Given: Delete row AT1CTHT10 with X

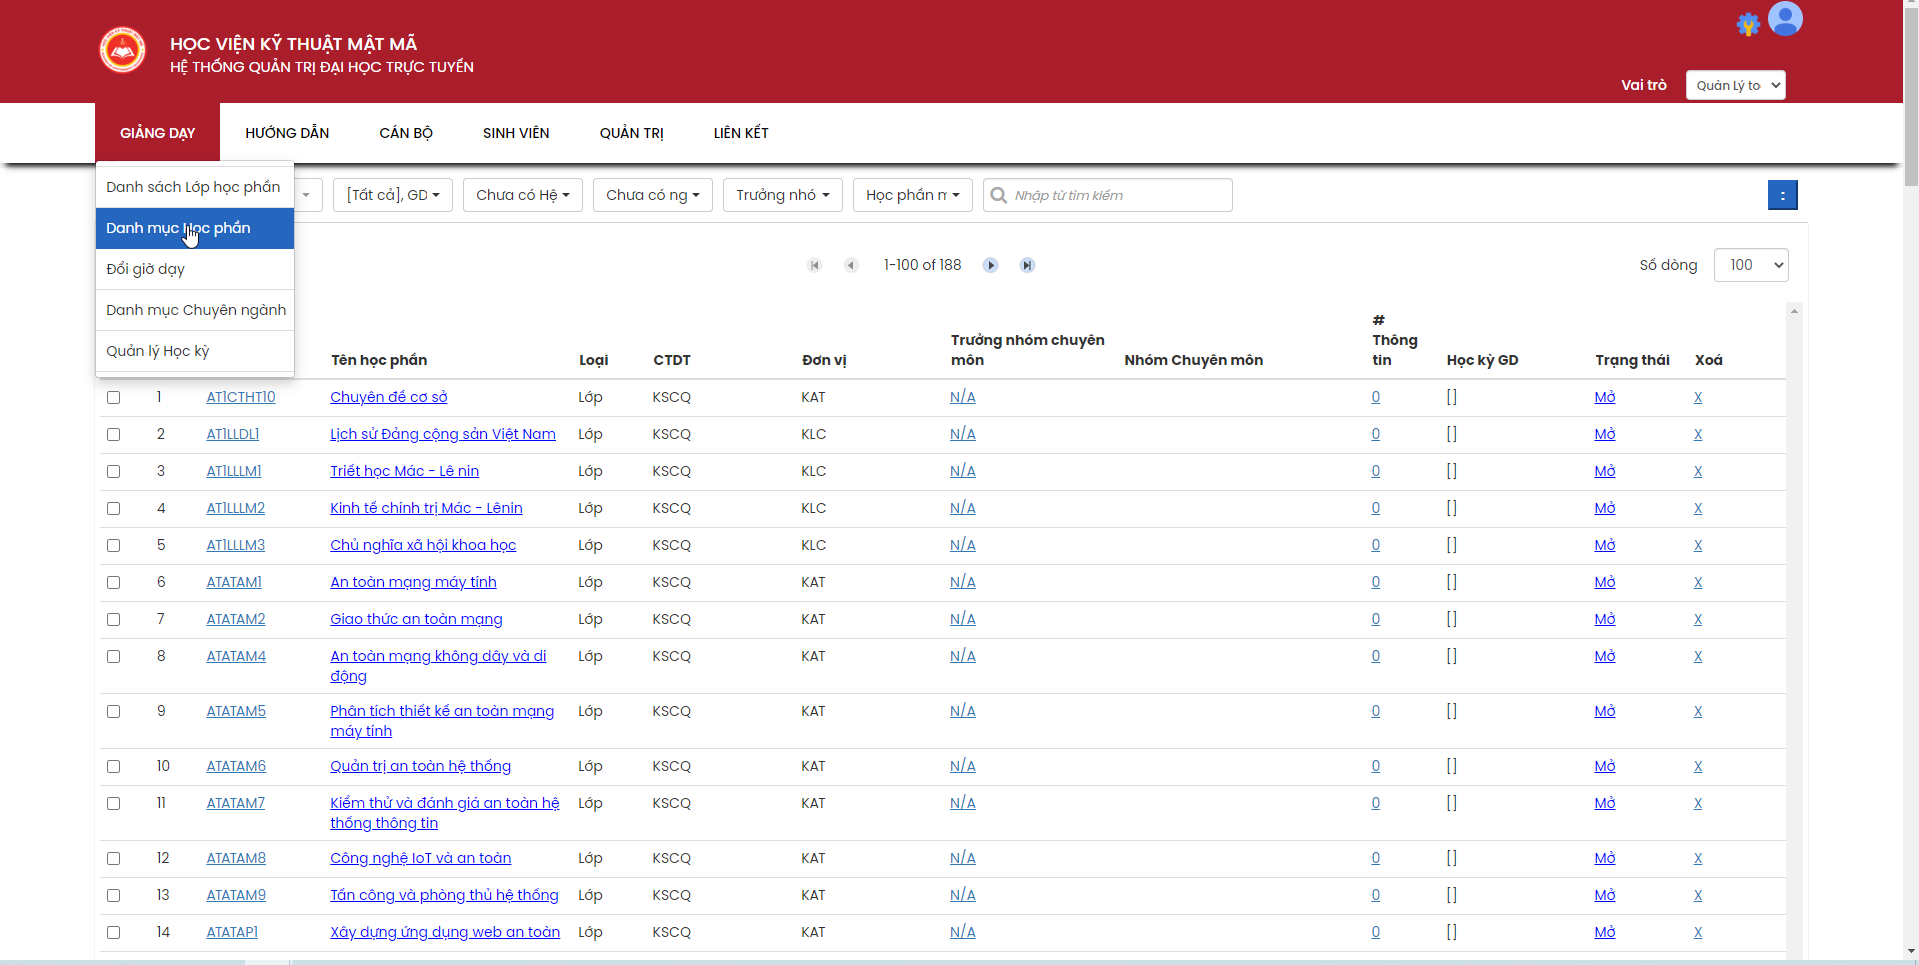Looking at the screenshot, I should 1698,397.
